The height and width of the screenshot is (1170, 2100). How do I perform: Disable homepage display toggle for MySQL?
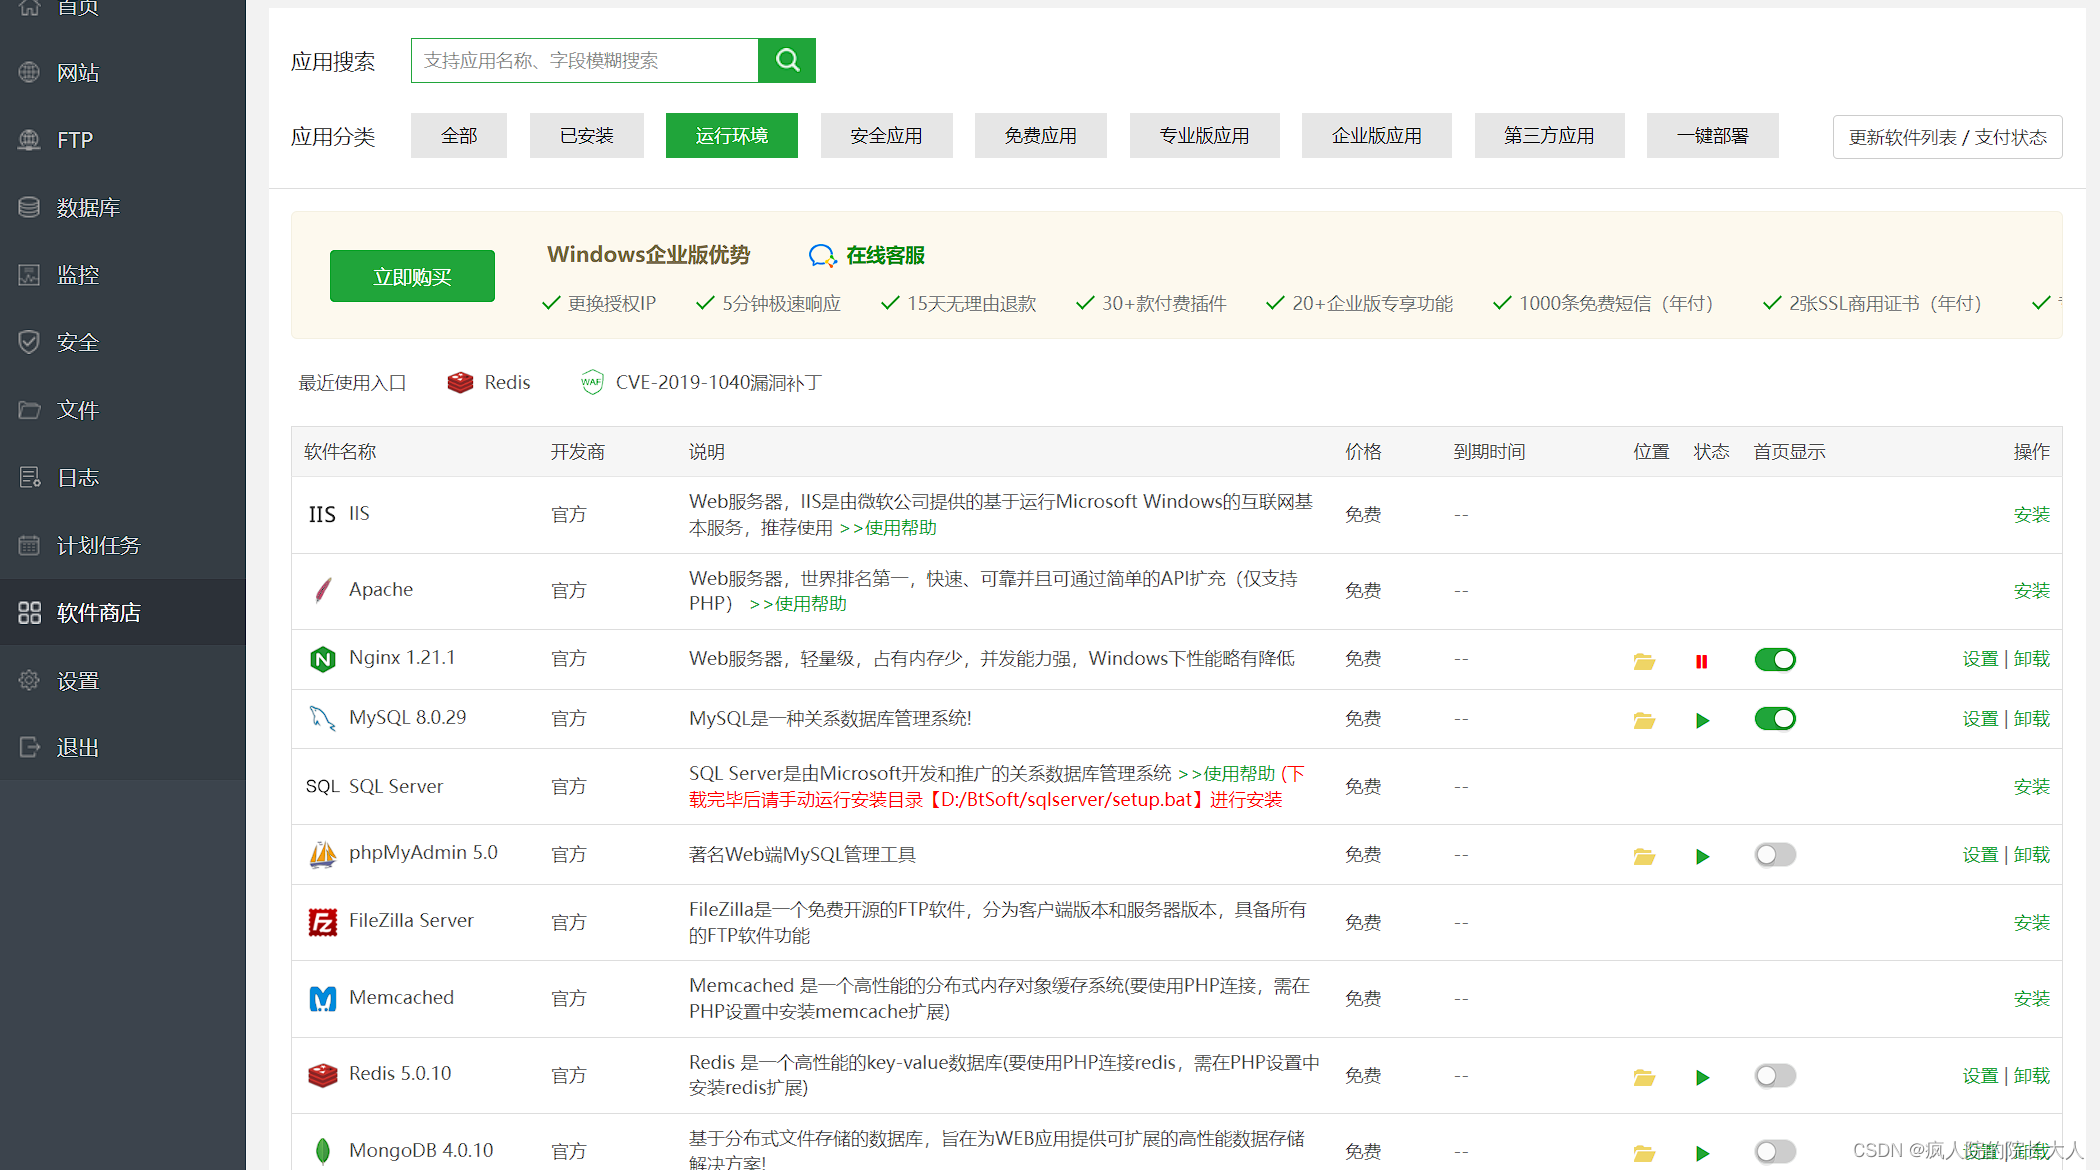[x=1775, y=719]
